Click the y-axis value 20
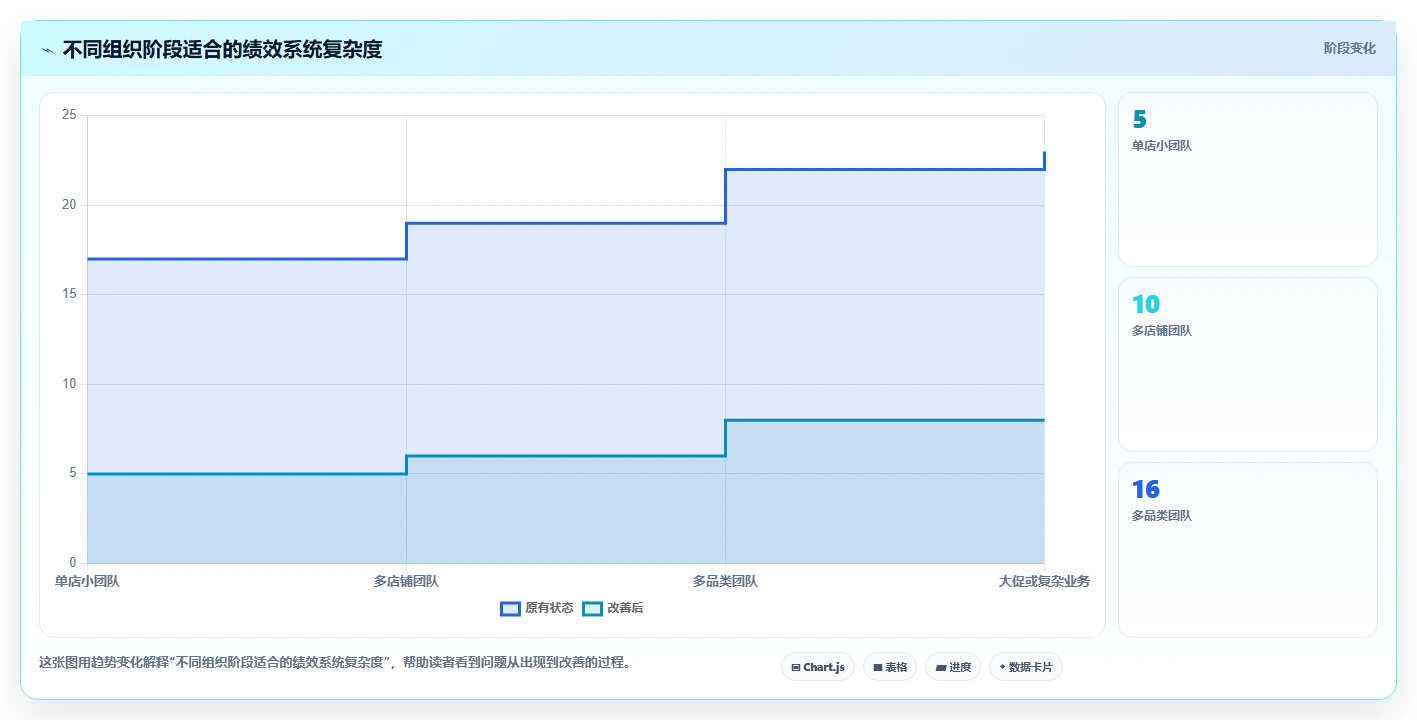The image size is (1417, 720). [69, 205]
